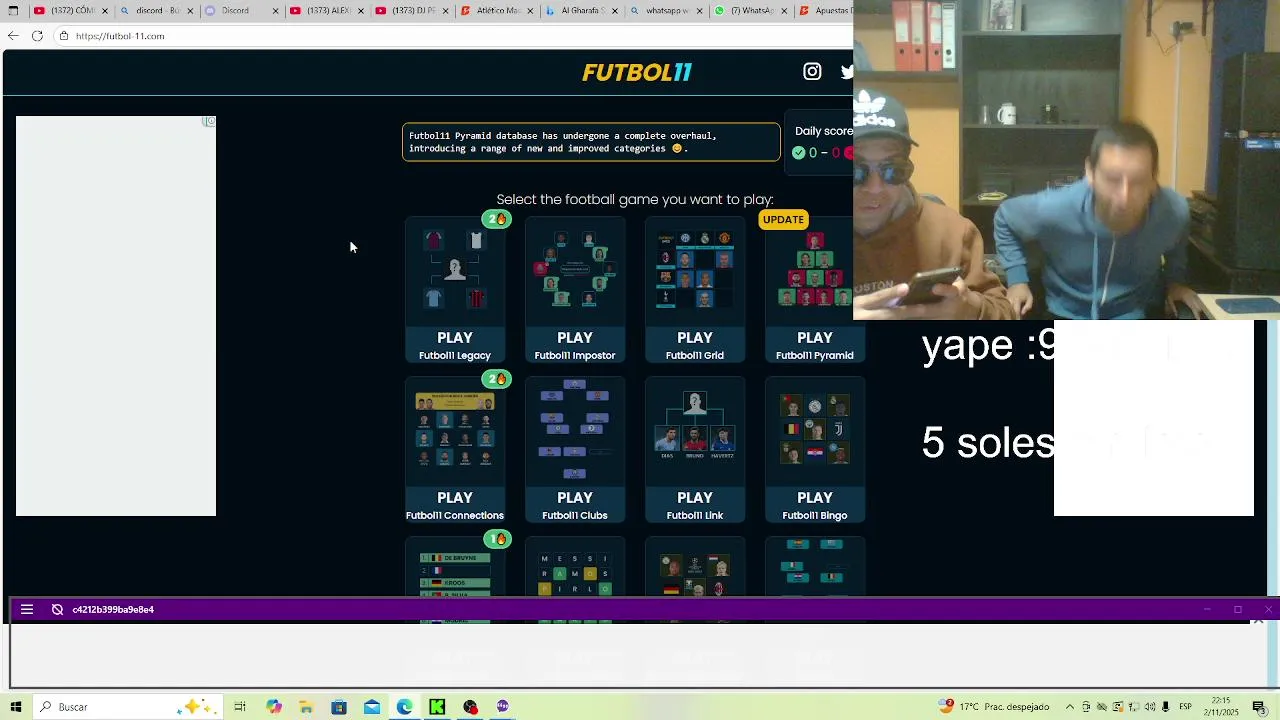
Task: Play Futbol11 Link game
Action: tap(695, 450)
